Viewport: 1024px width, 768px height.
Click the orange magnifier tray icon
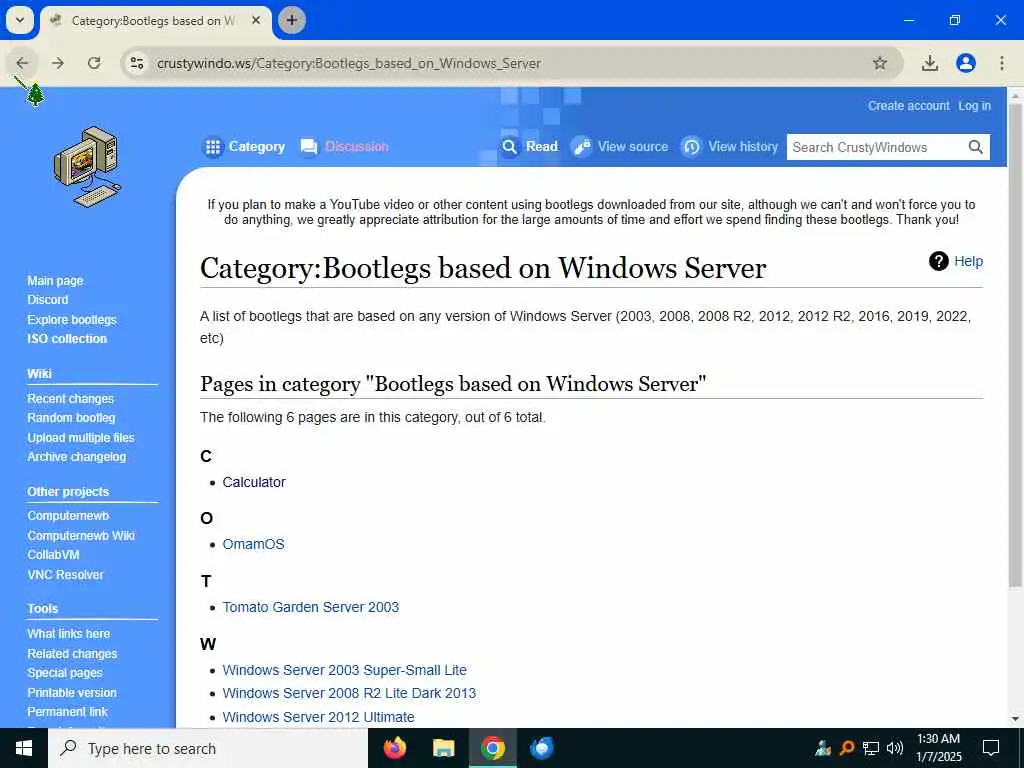(846, 748)
